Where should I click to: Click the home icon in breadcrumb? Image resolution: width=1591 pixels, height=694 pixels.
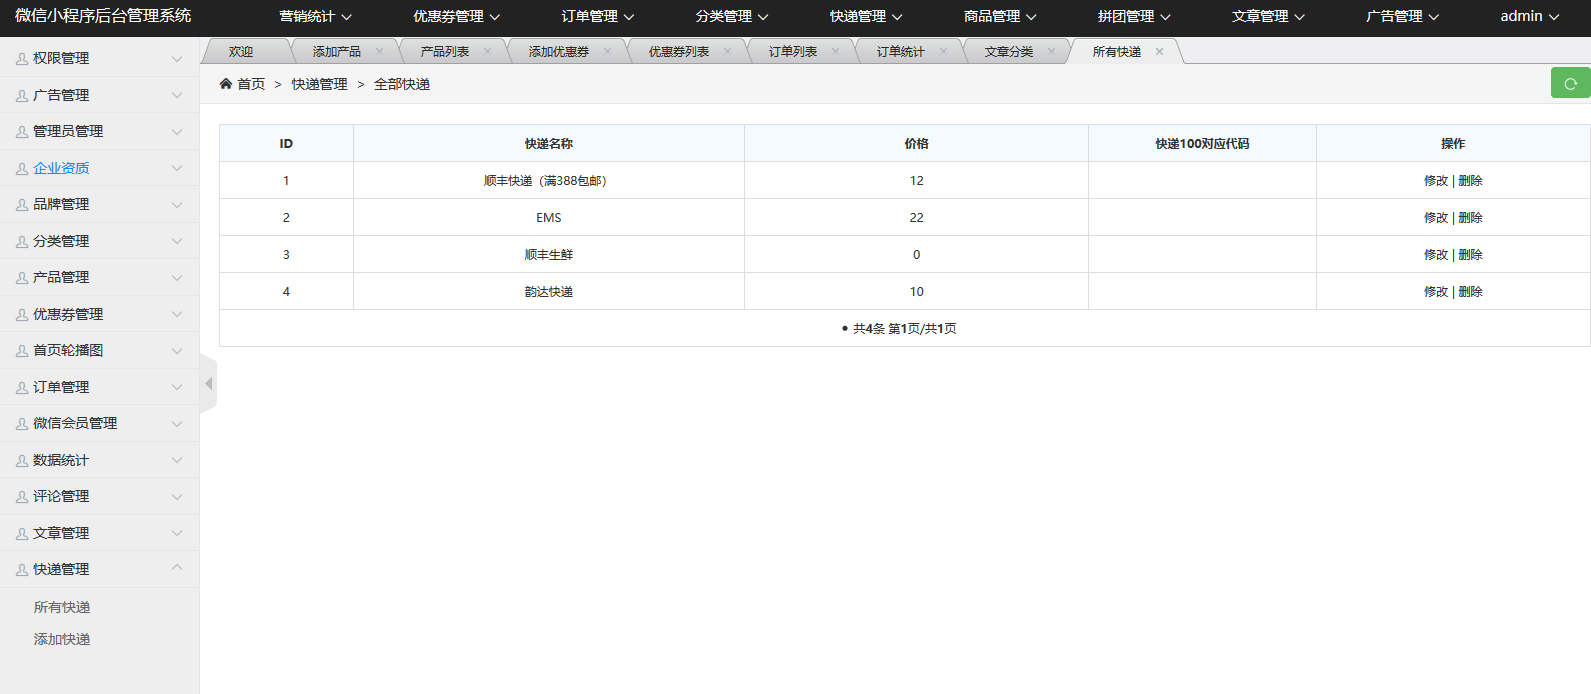point(226,84)
